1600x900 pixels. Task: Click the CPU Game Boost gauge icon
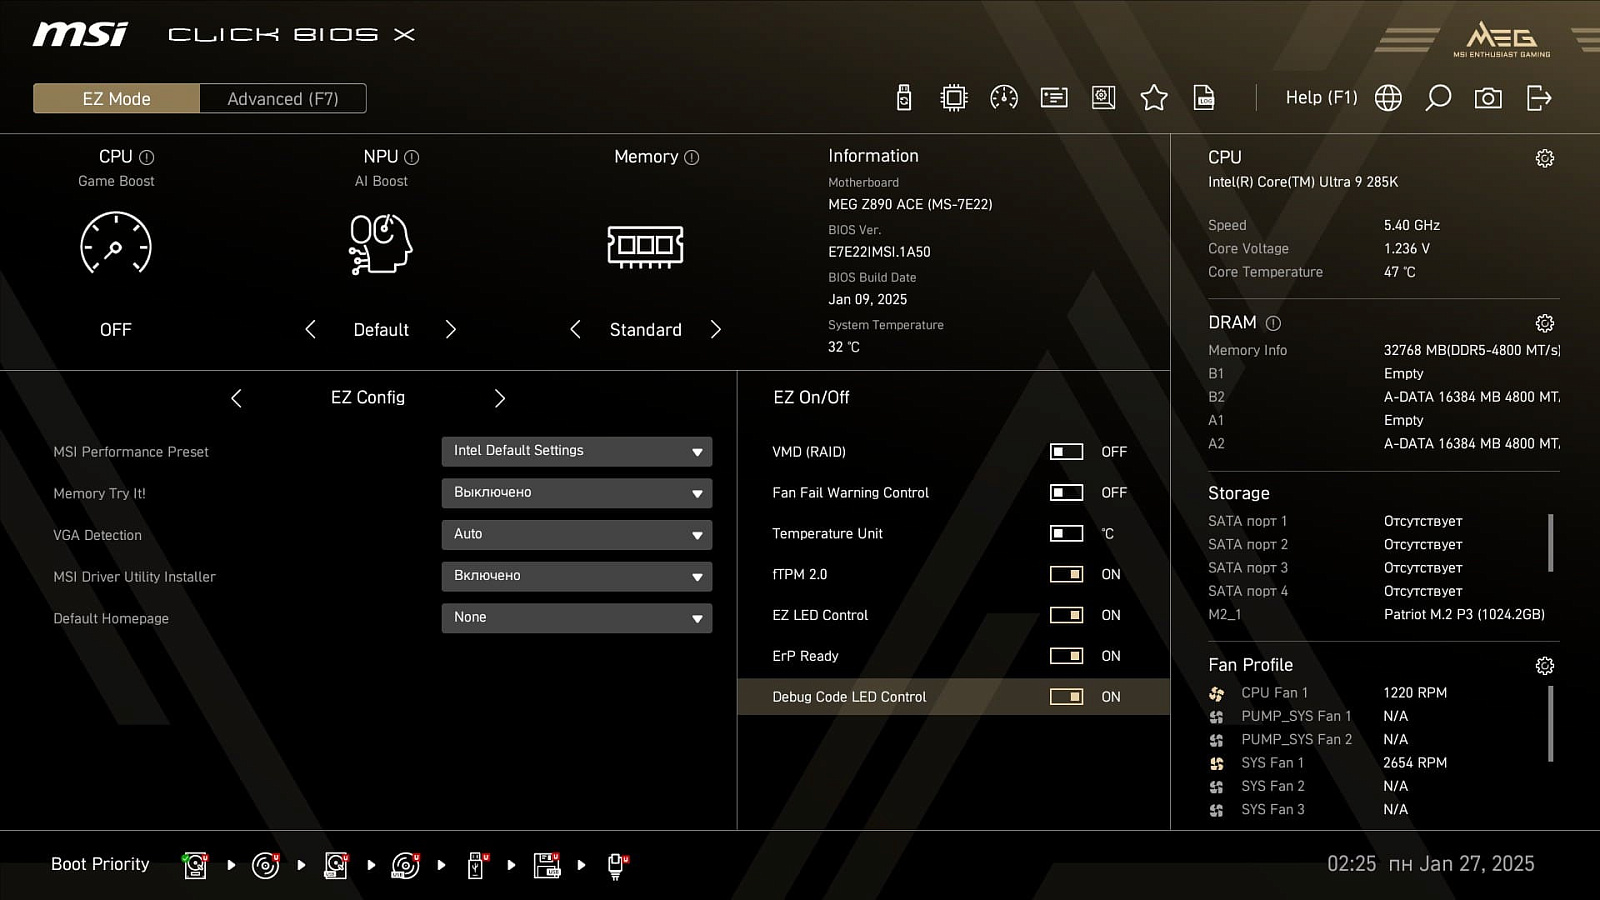(116, 243)
